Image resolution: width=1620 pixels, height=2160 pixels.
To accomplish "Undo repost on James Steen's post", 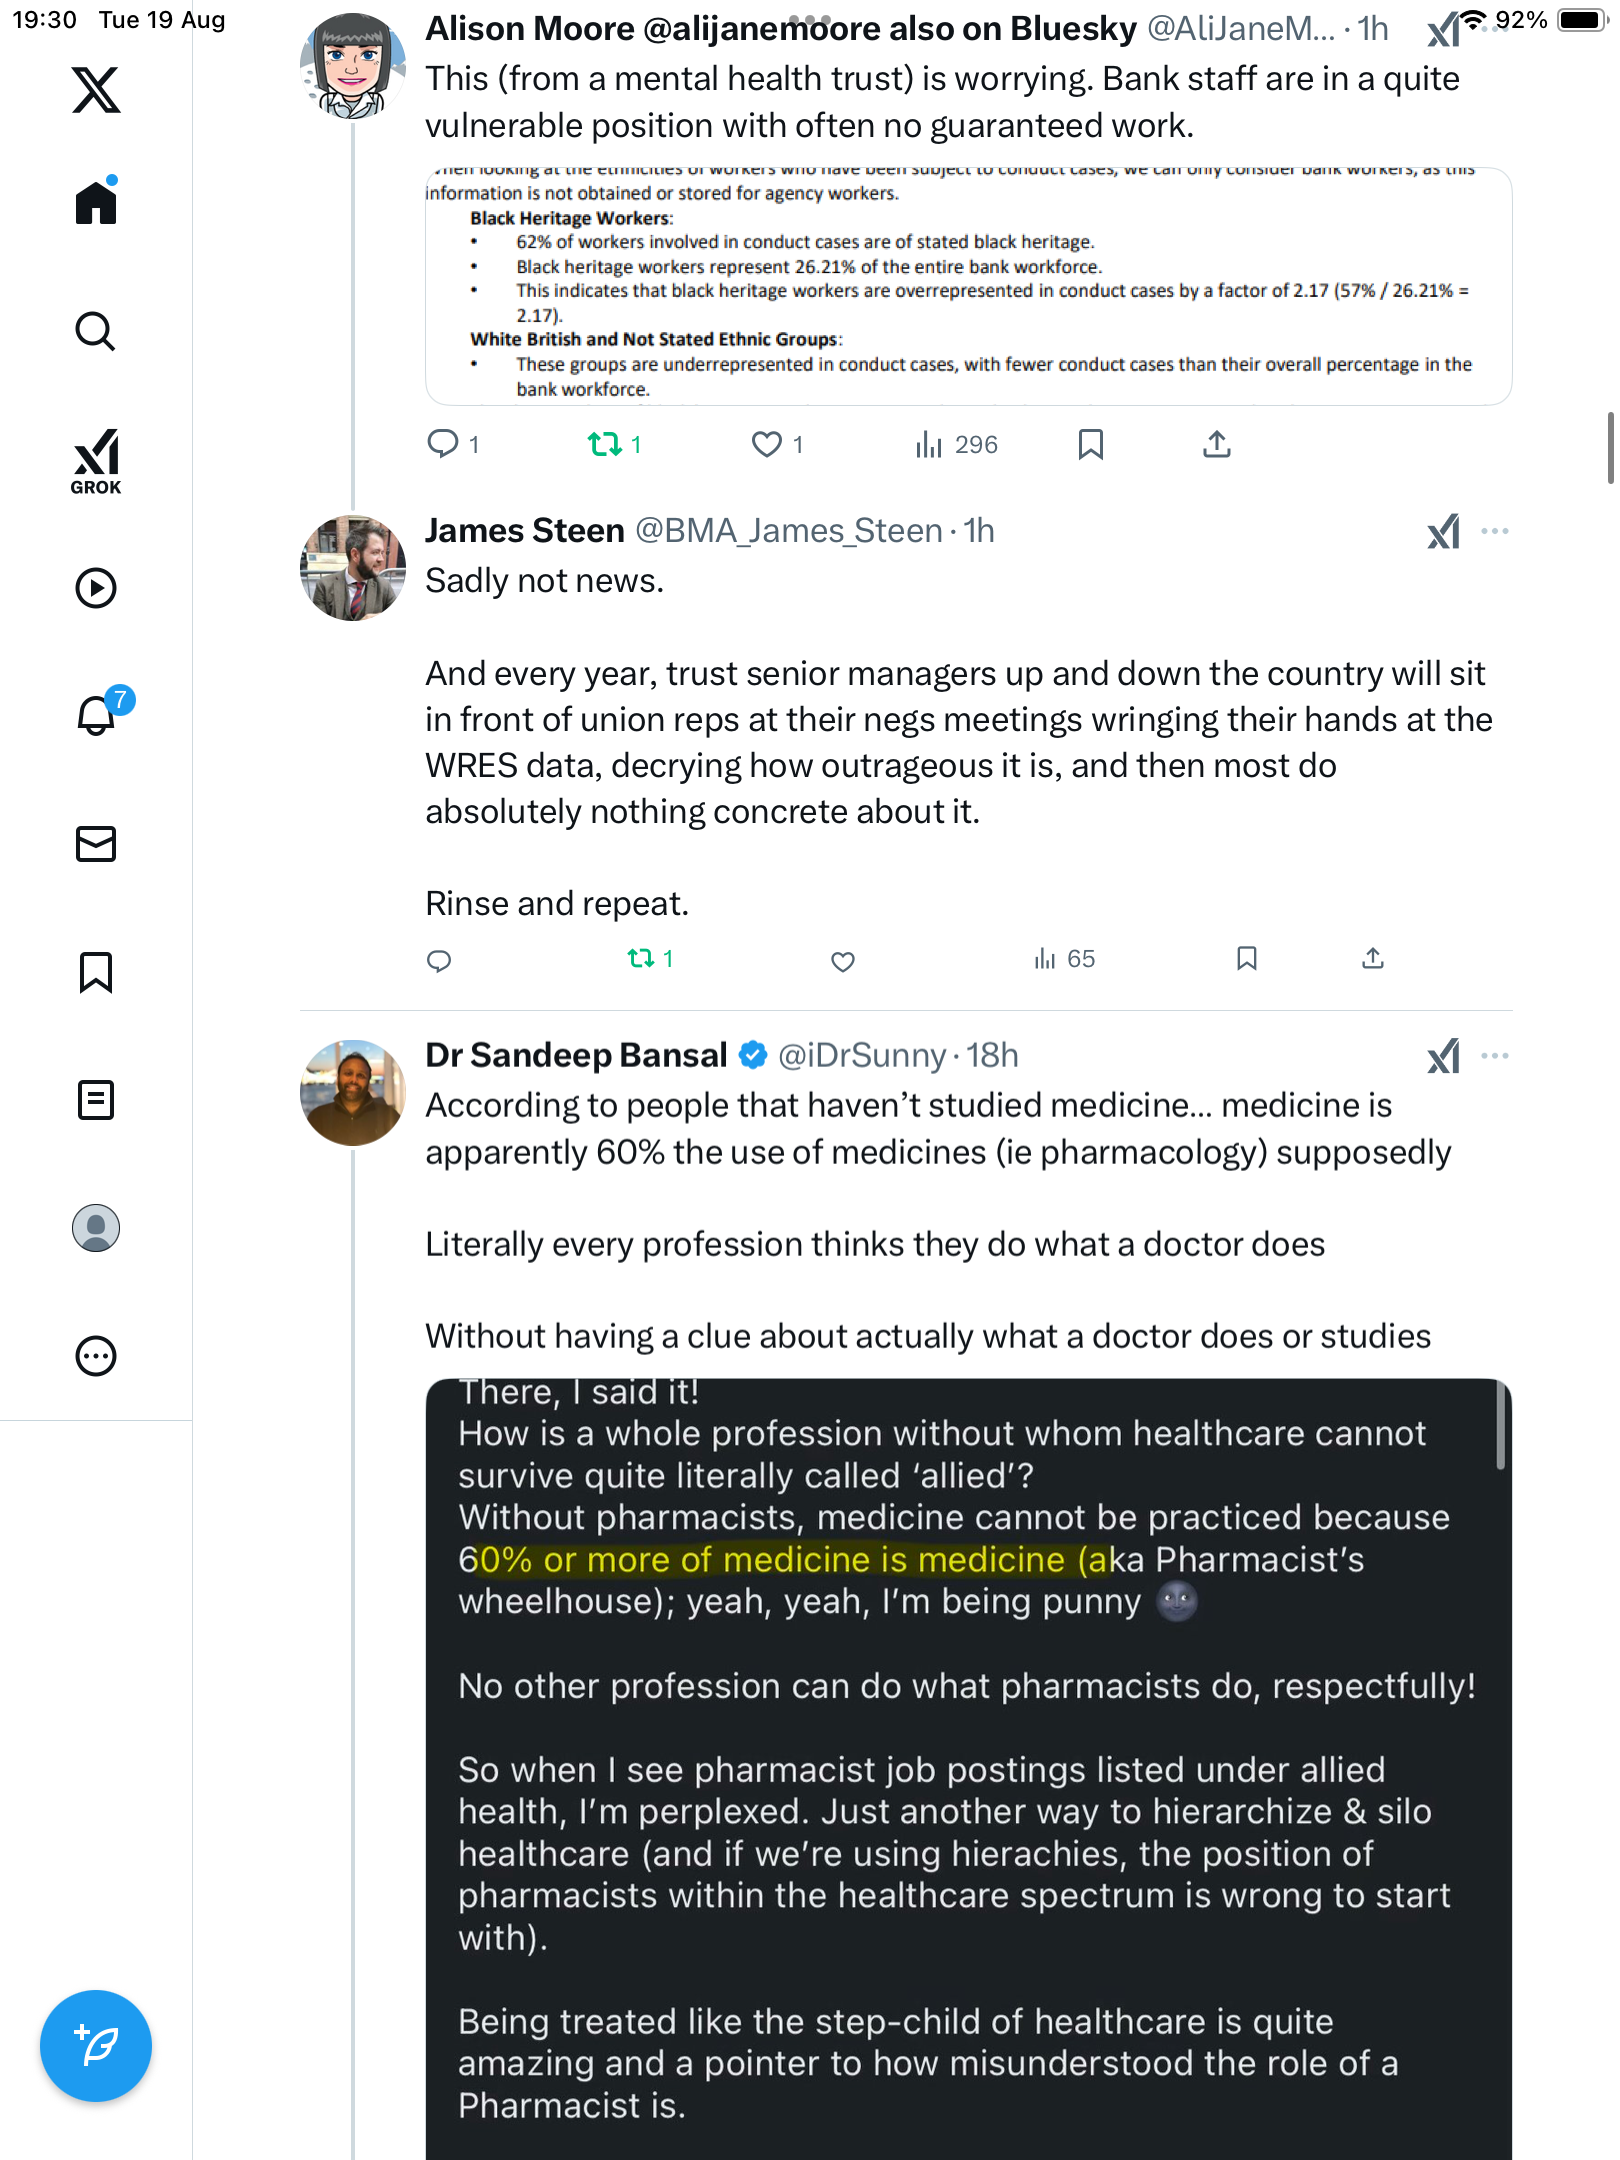I will 641,959.
